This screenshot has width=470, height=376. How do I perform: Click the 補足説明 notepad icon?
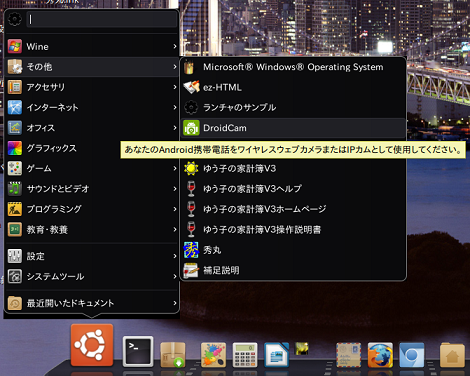coord(191,270)
